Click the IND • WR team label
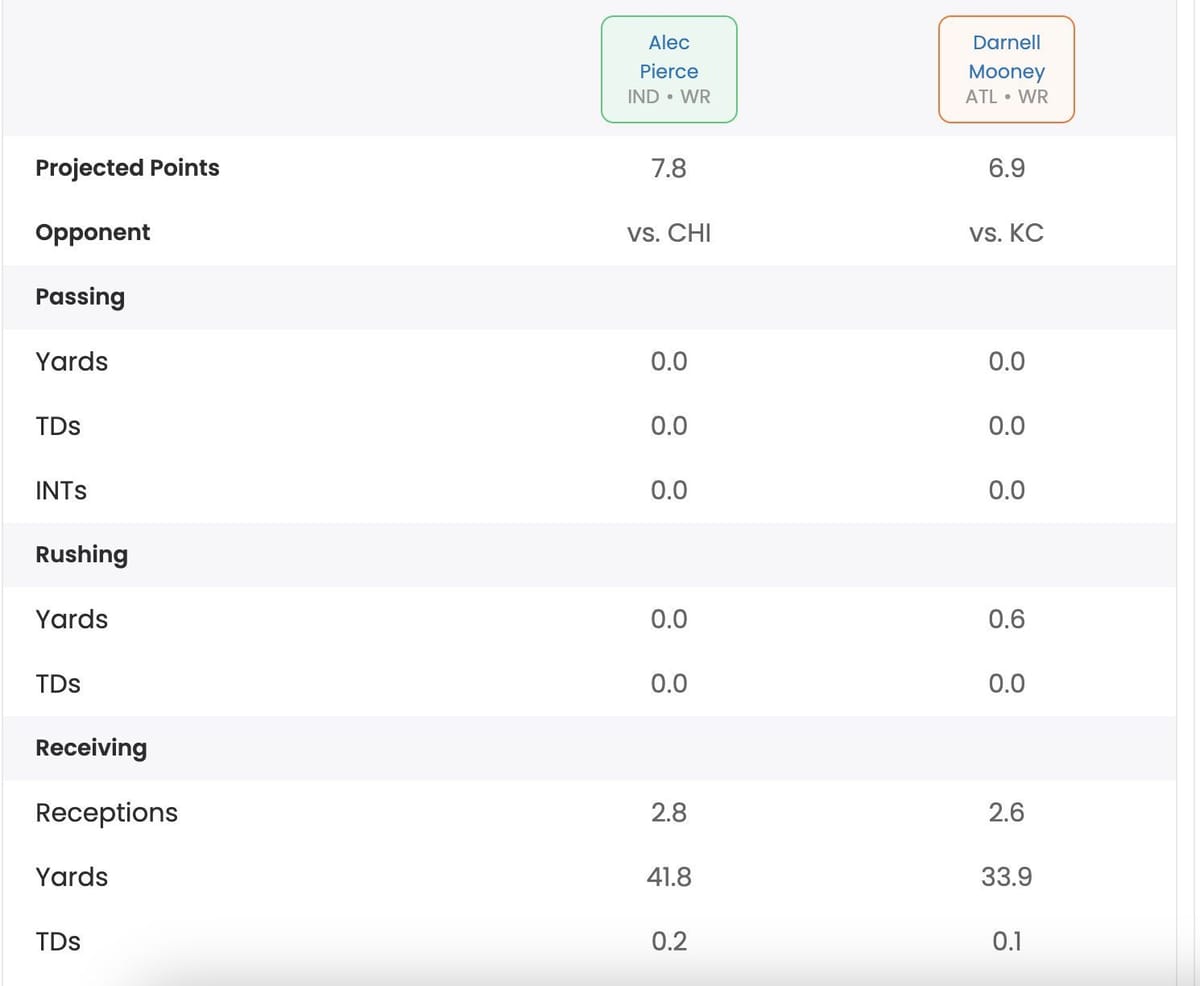Viewport: 1200px width, 986px height. pyautogui.click(x=669, y=97)
